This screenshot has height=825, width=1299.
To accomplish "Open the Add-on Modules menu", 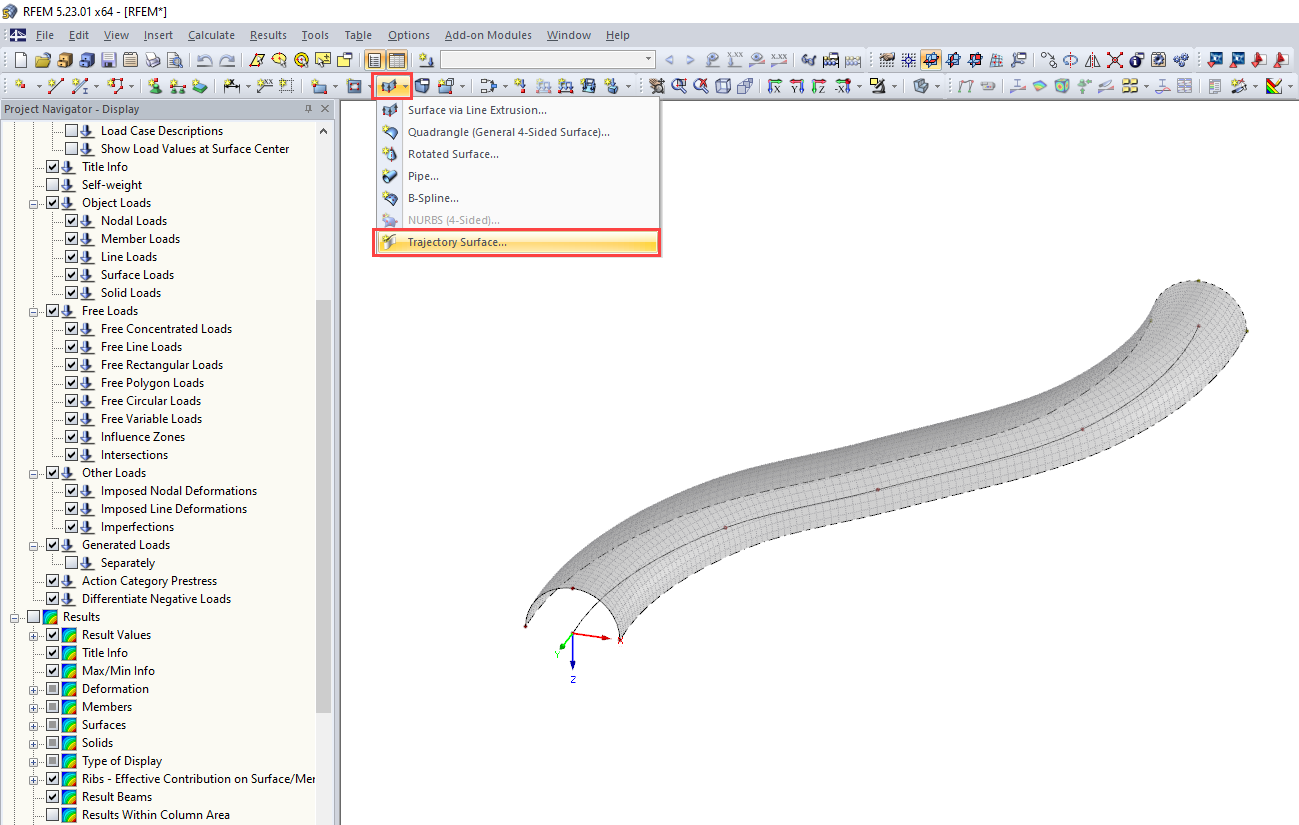I will (x=488, y=35).
